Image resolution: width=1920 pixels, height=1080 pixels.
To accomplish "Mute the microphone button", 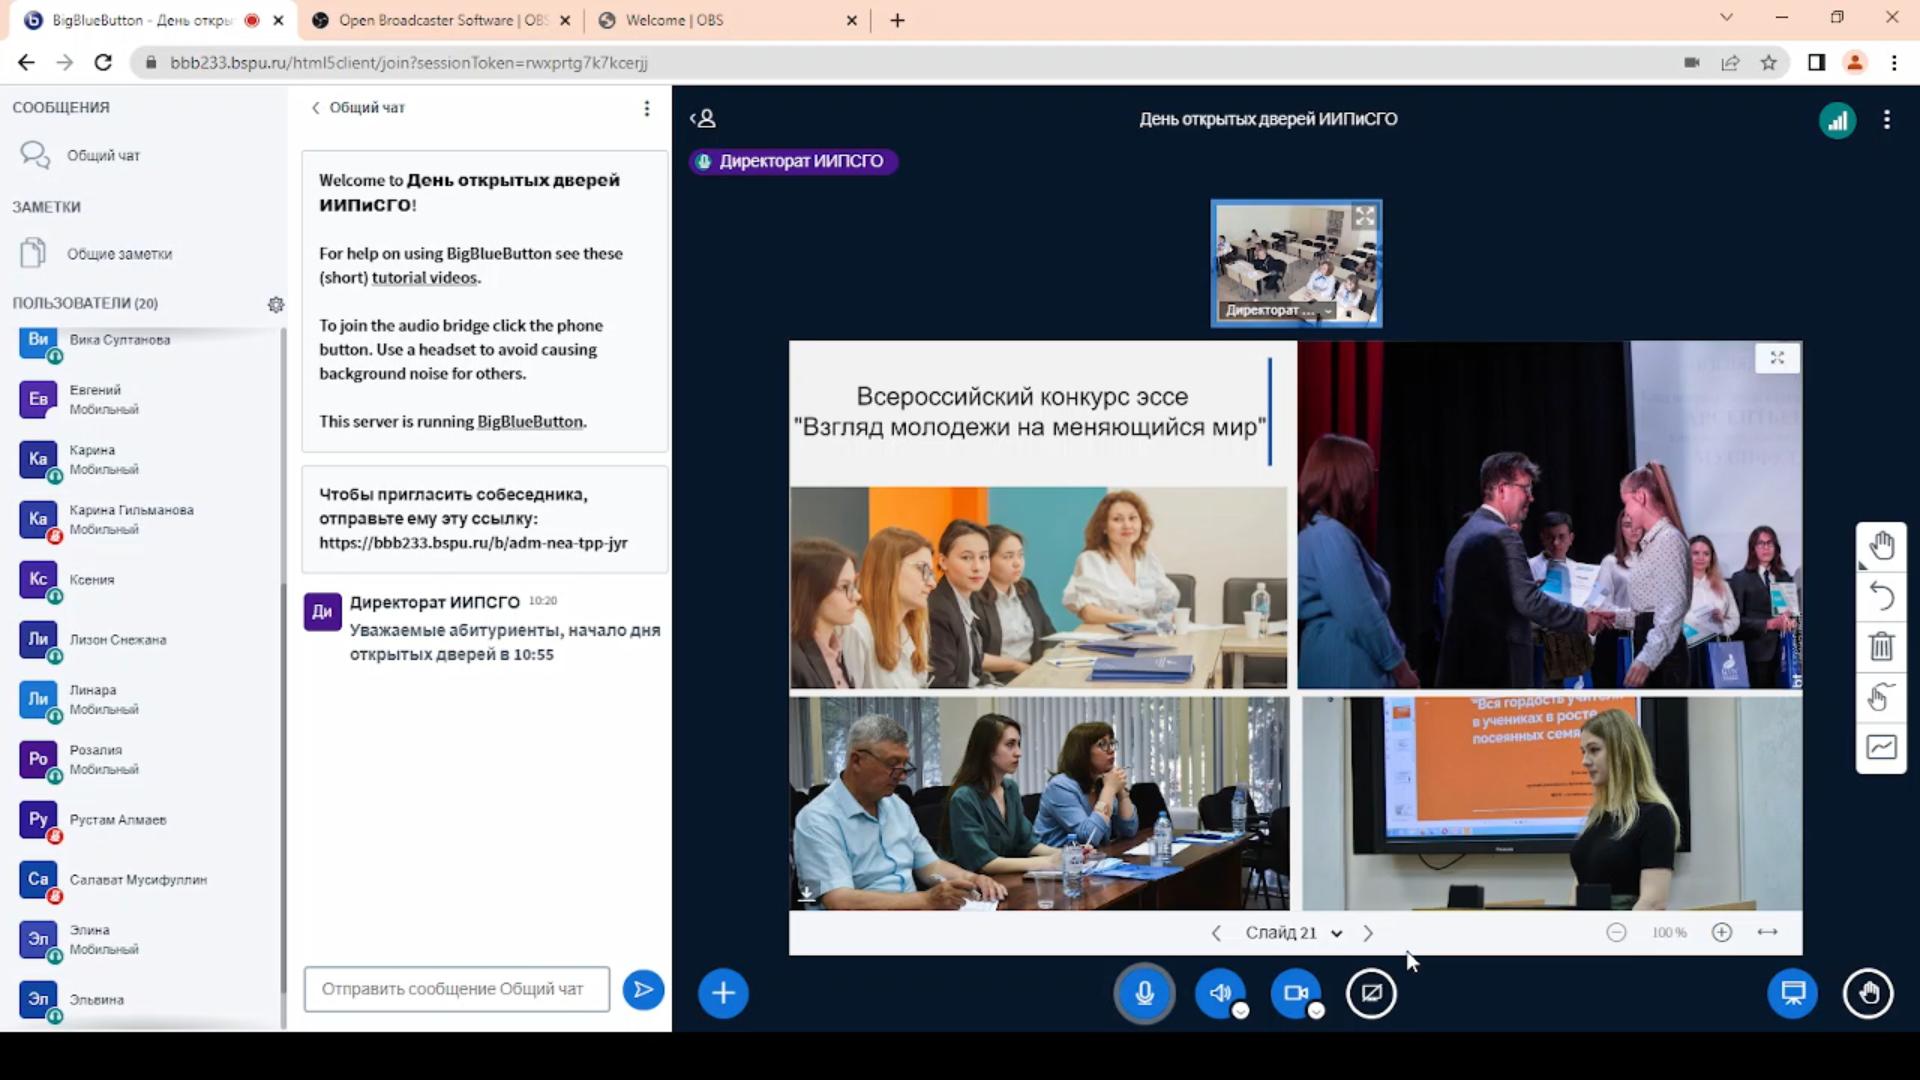I will click(x=1144, y=993).
